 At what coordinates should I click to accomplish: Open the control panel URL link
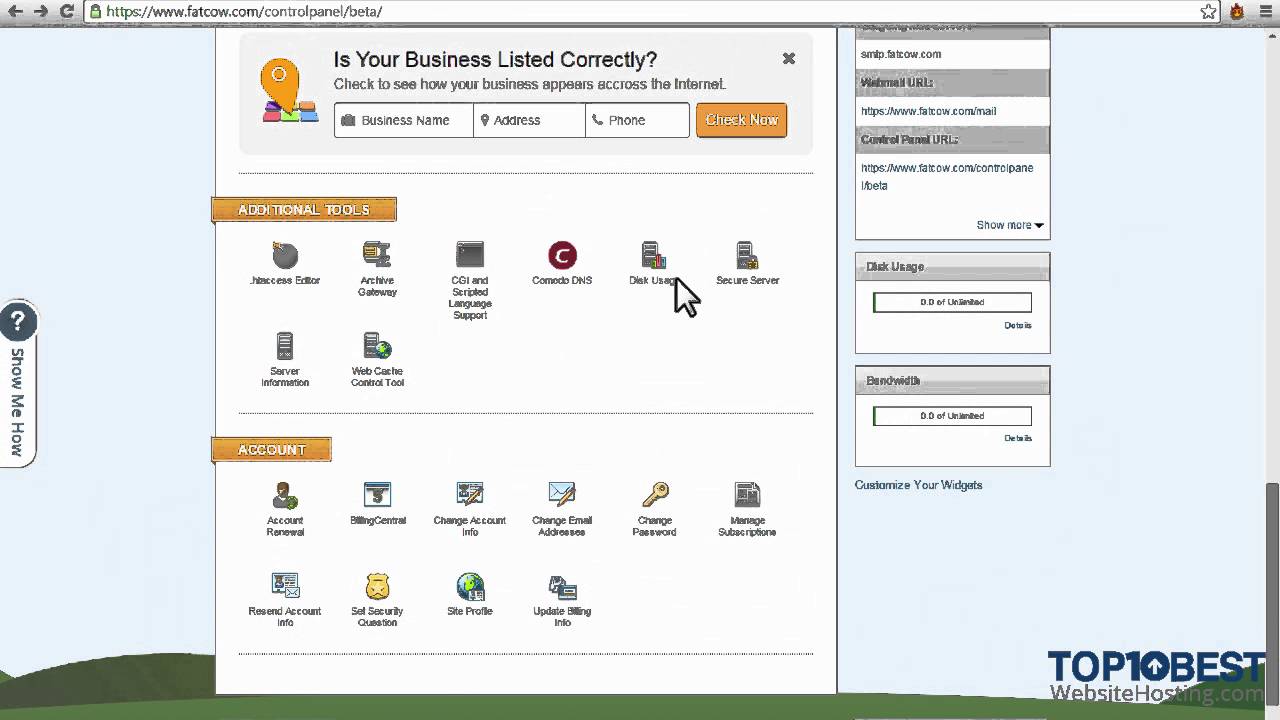pyautogui.click(x=947, y=177)
